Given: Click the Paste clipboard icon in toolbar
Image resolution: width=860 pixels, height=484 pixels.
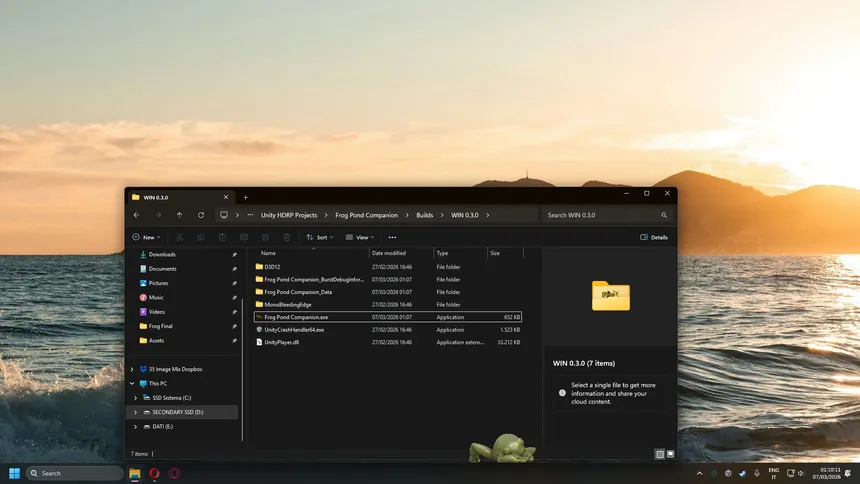Looking at the screenshot, I should click(222, 237).
